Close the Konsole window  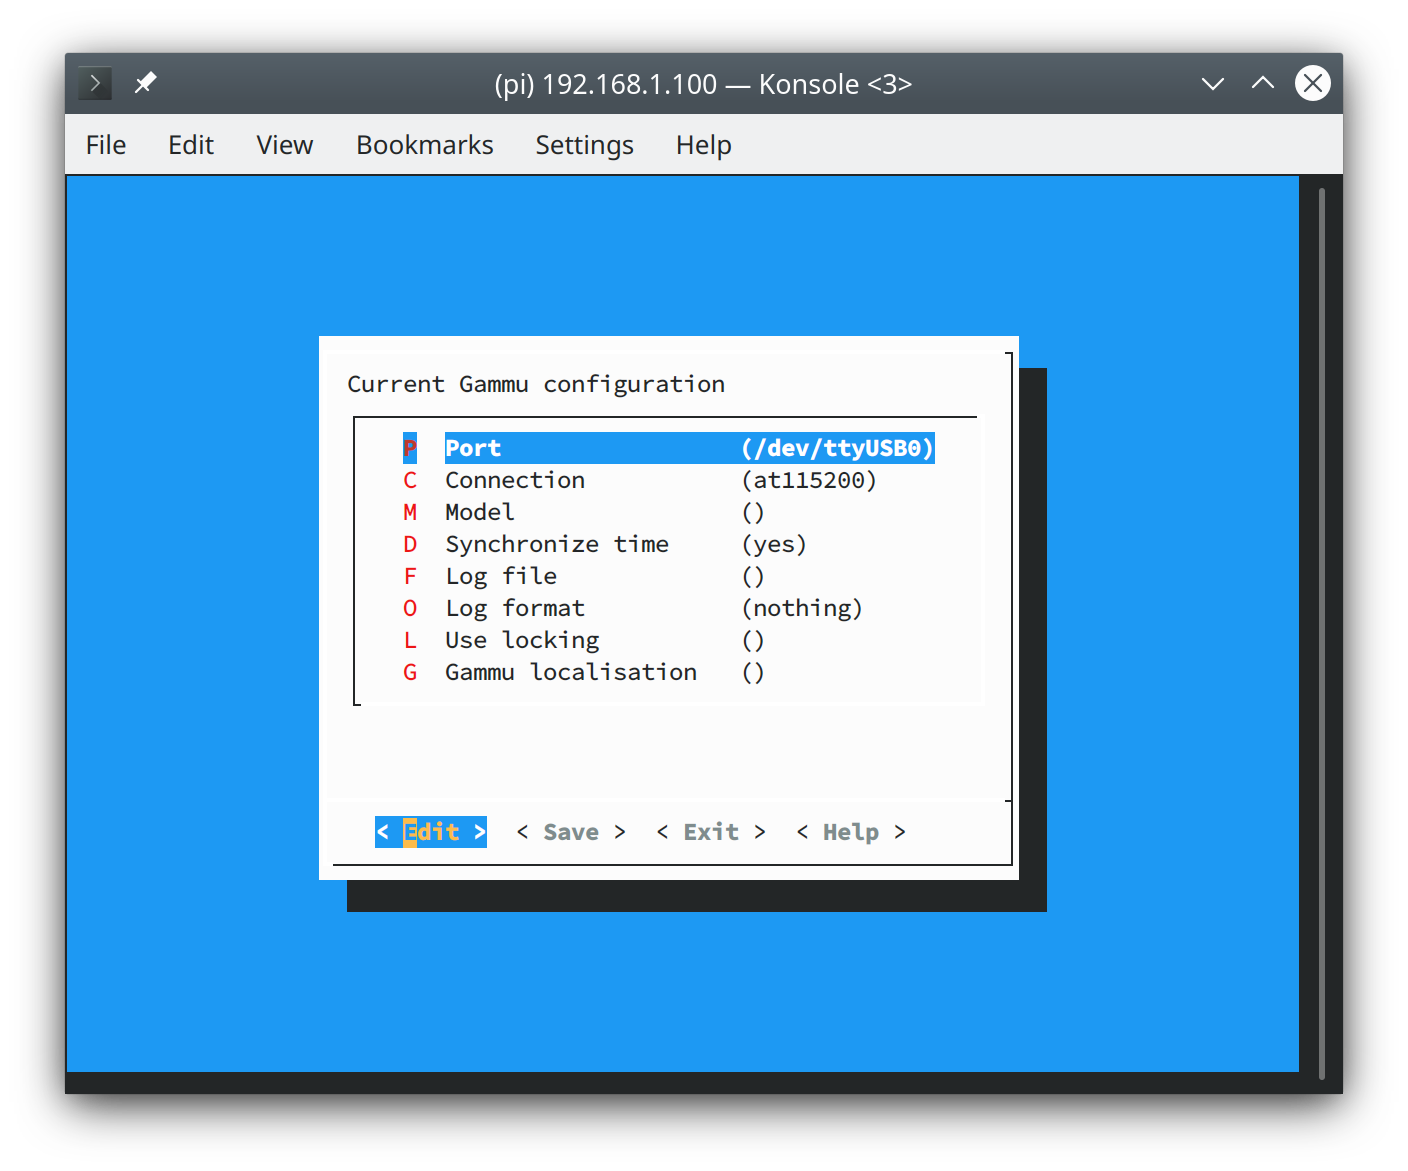pos(1313,83)
